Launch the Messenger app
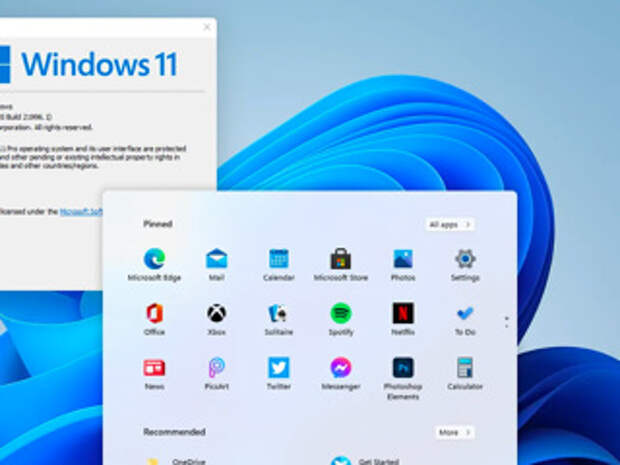The image size is (620, 465). click(340, 368)
